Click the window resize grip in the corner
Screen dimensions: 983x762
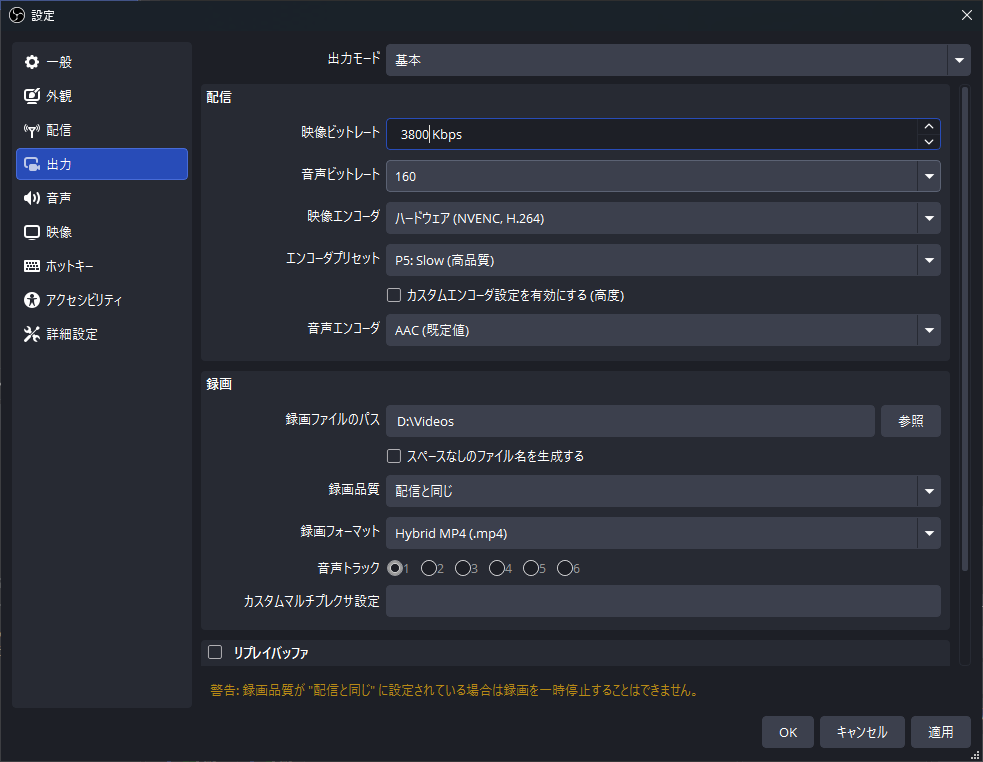coord(974,754)
